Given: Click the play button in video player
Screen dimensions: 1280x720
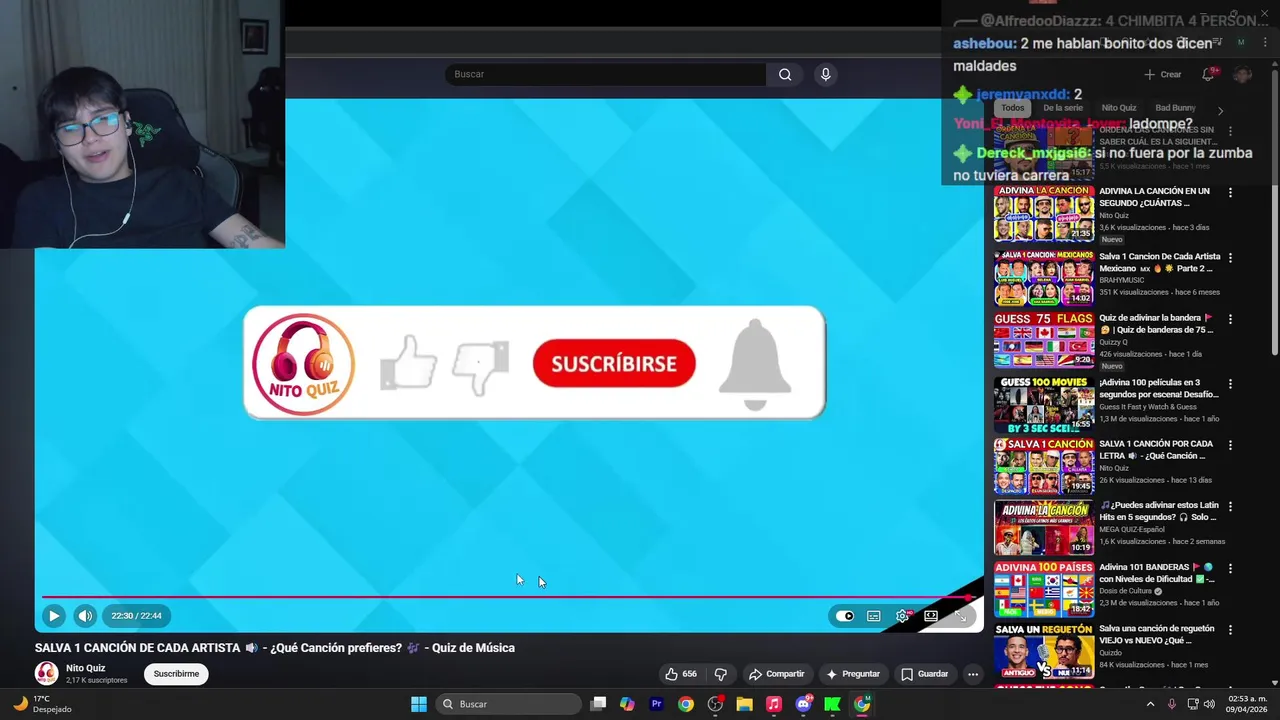Looking at the screenshot, I should coord(54,616).
